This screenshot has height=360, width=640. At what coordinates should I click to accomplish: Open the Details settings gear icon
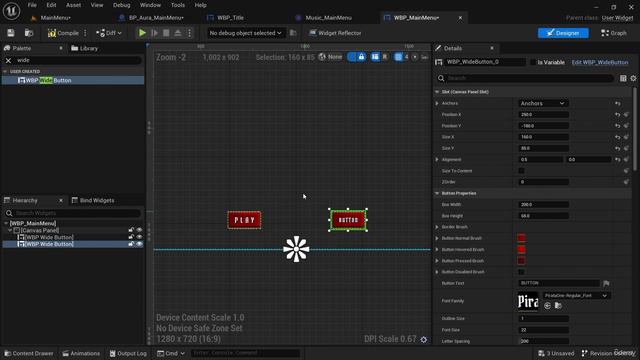click(x=633, y=78)
